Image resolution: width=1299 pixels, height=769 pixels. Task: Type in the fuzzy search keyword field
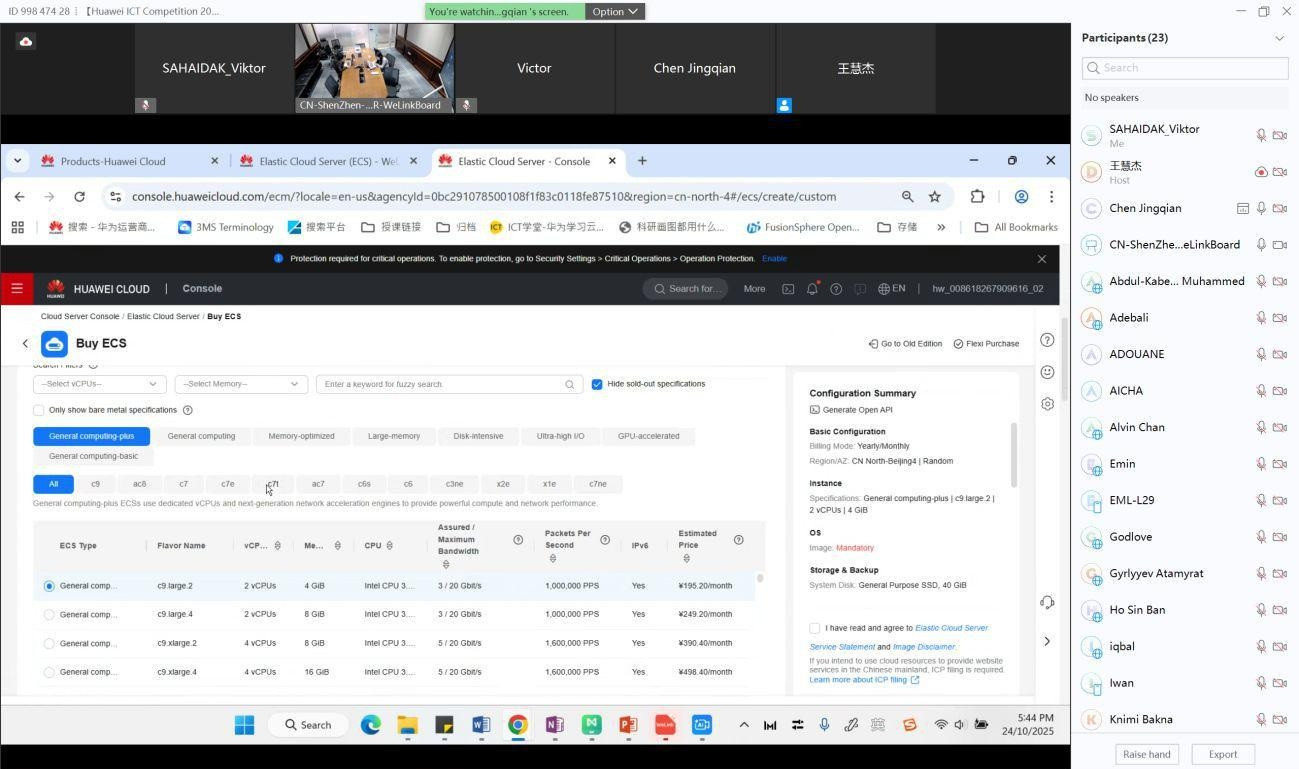[x=440, y=384]
